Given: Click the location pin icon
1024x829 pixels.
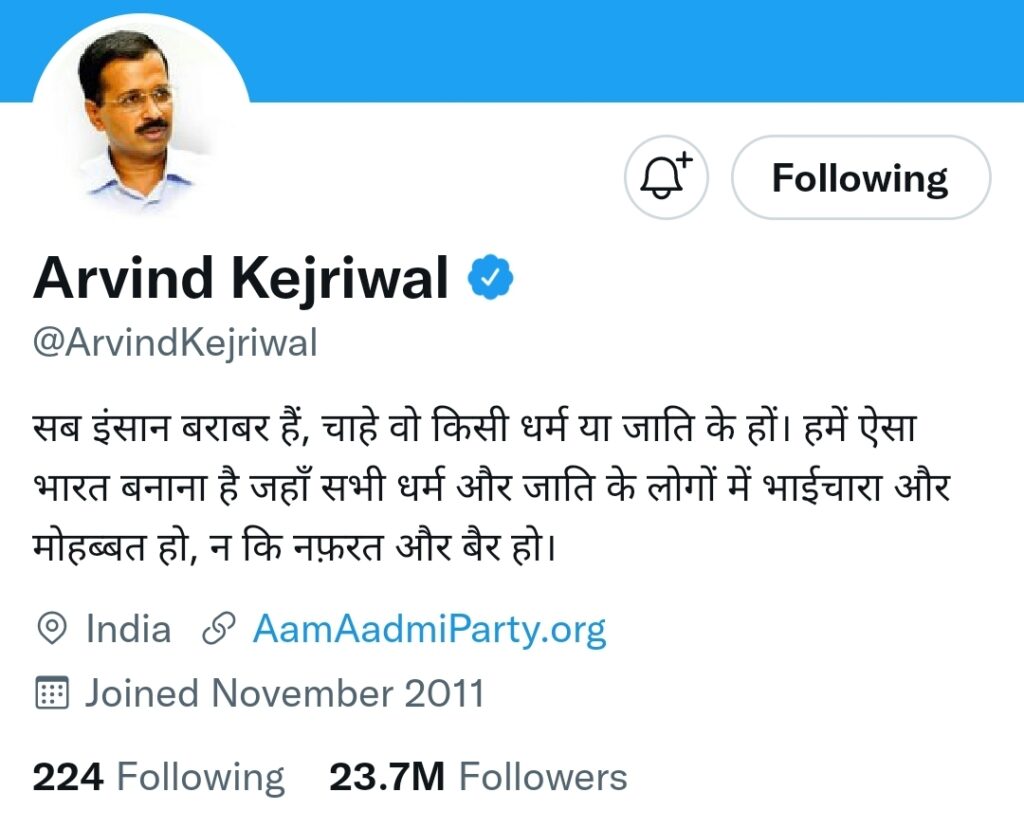Looking at the screenshot, I should click(52, 629).
